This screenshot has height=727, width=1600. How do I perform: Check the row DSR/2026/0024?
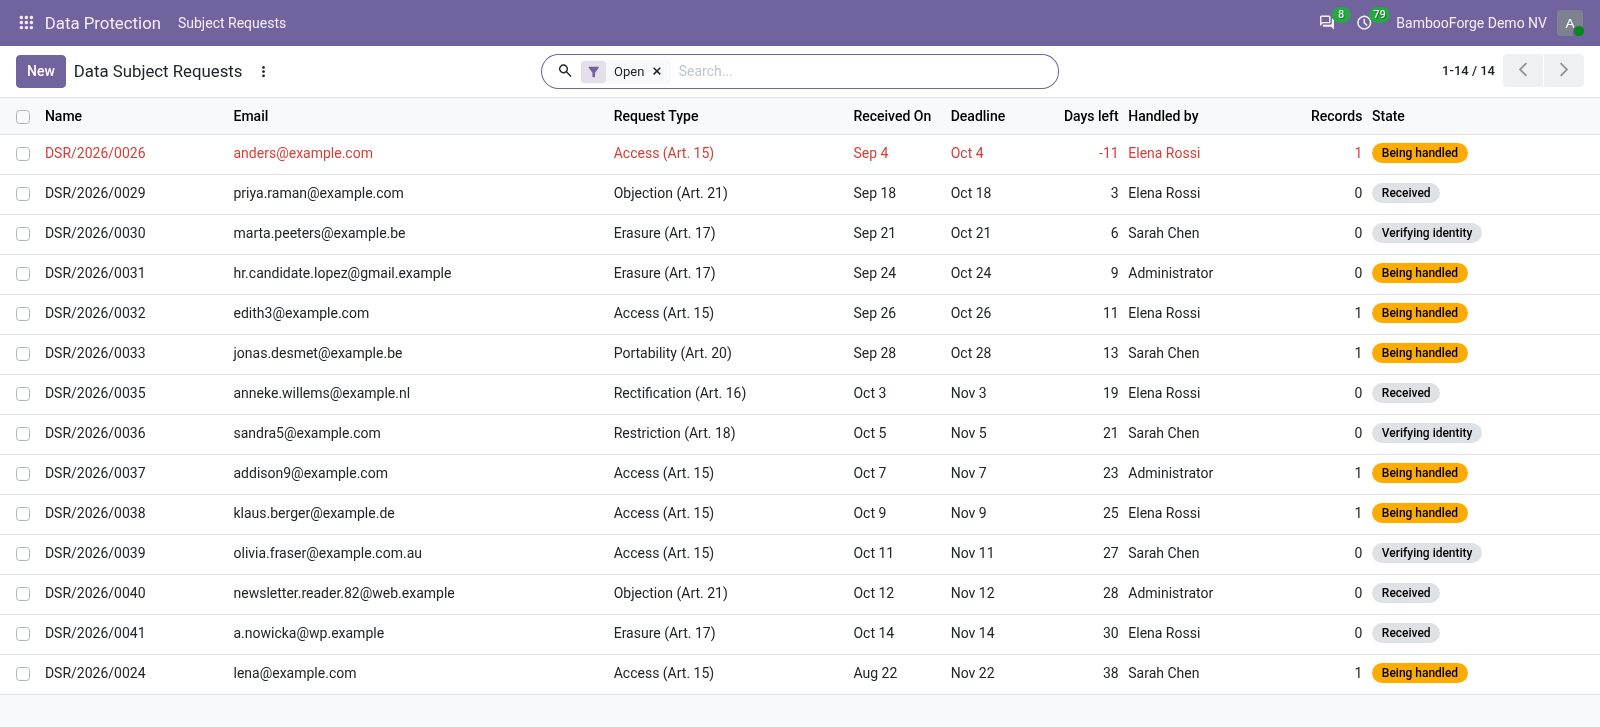pyautogui.click(x=23, y=674)
